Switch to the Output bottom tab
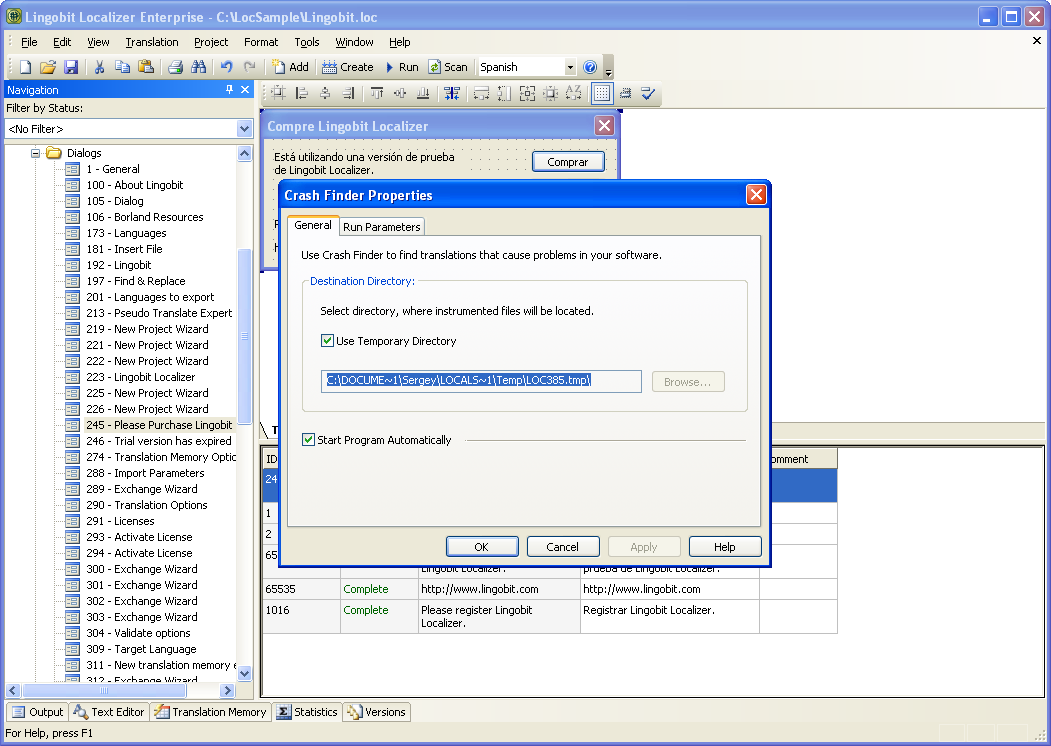Image resolution: width=1051 pixels, height=746 pixels. (38, 712)
